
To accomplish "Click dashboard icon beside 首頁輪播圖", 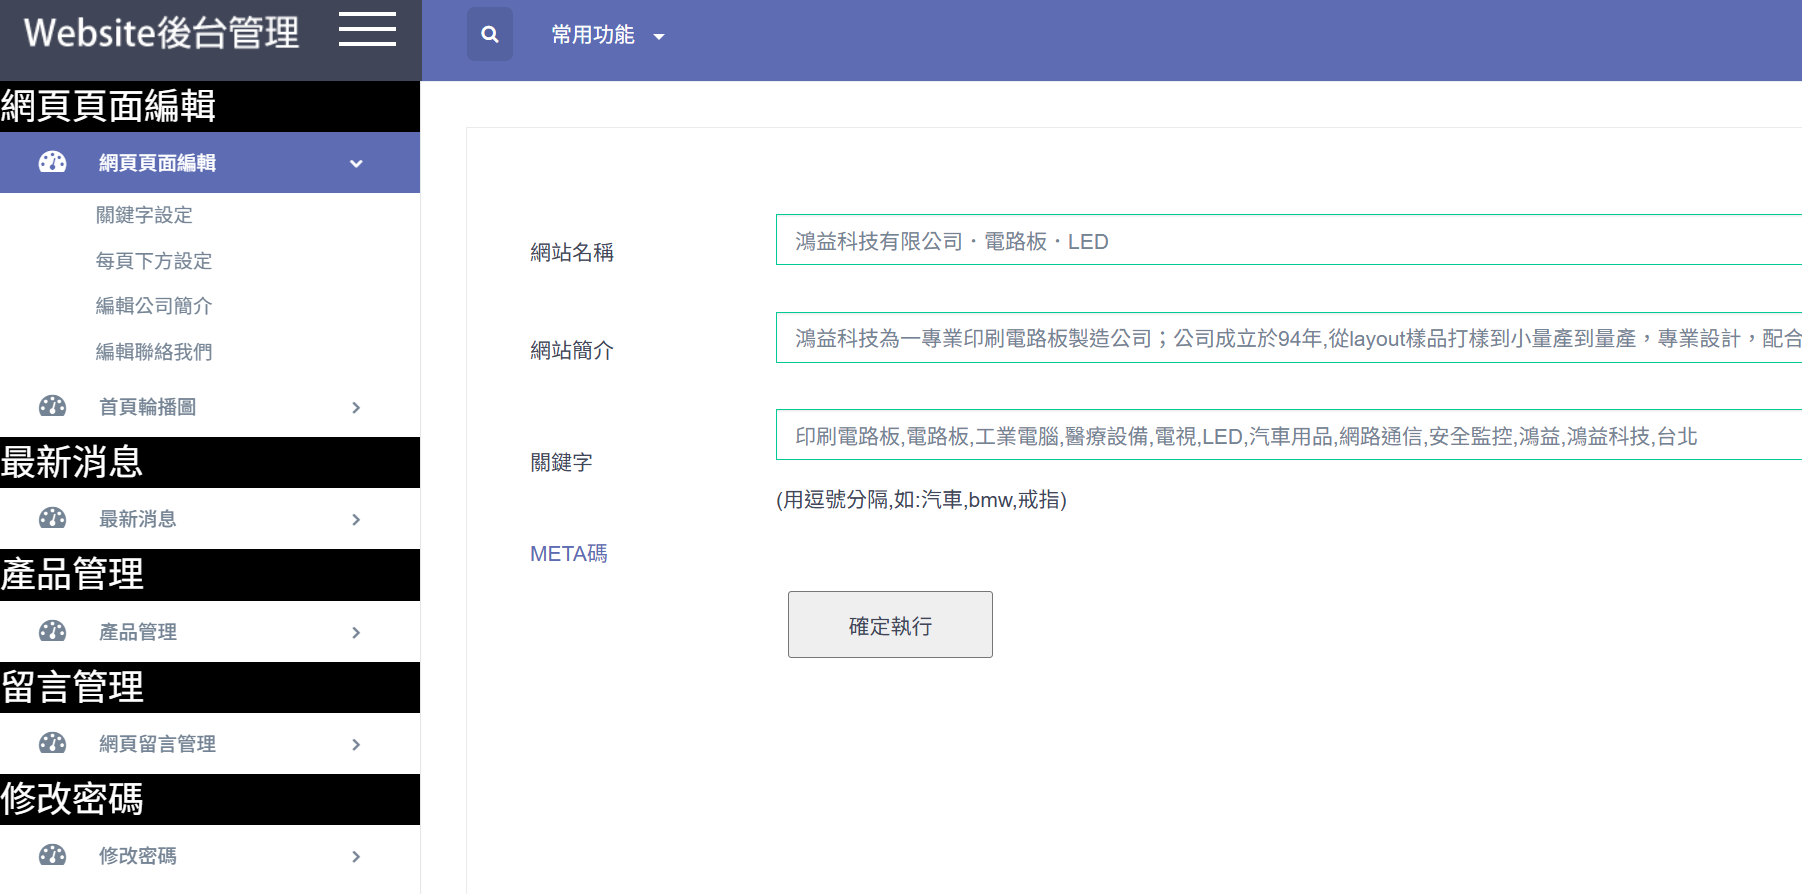I will (x=52, y=406).
